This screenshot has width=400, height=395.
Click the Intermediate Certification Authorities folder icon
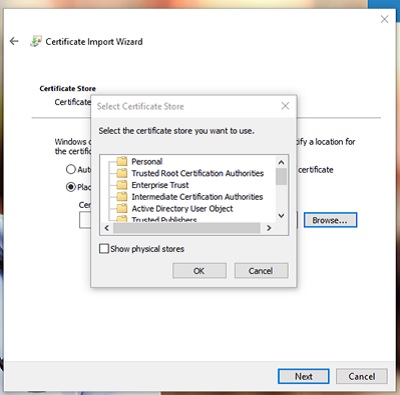coord(122,197)
